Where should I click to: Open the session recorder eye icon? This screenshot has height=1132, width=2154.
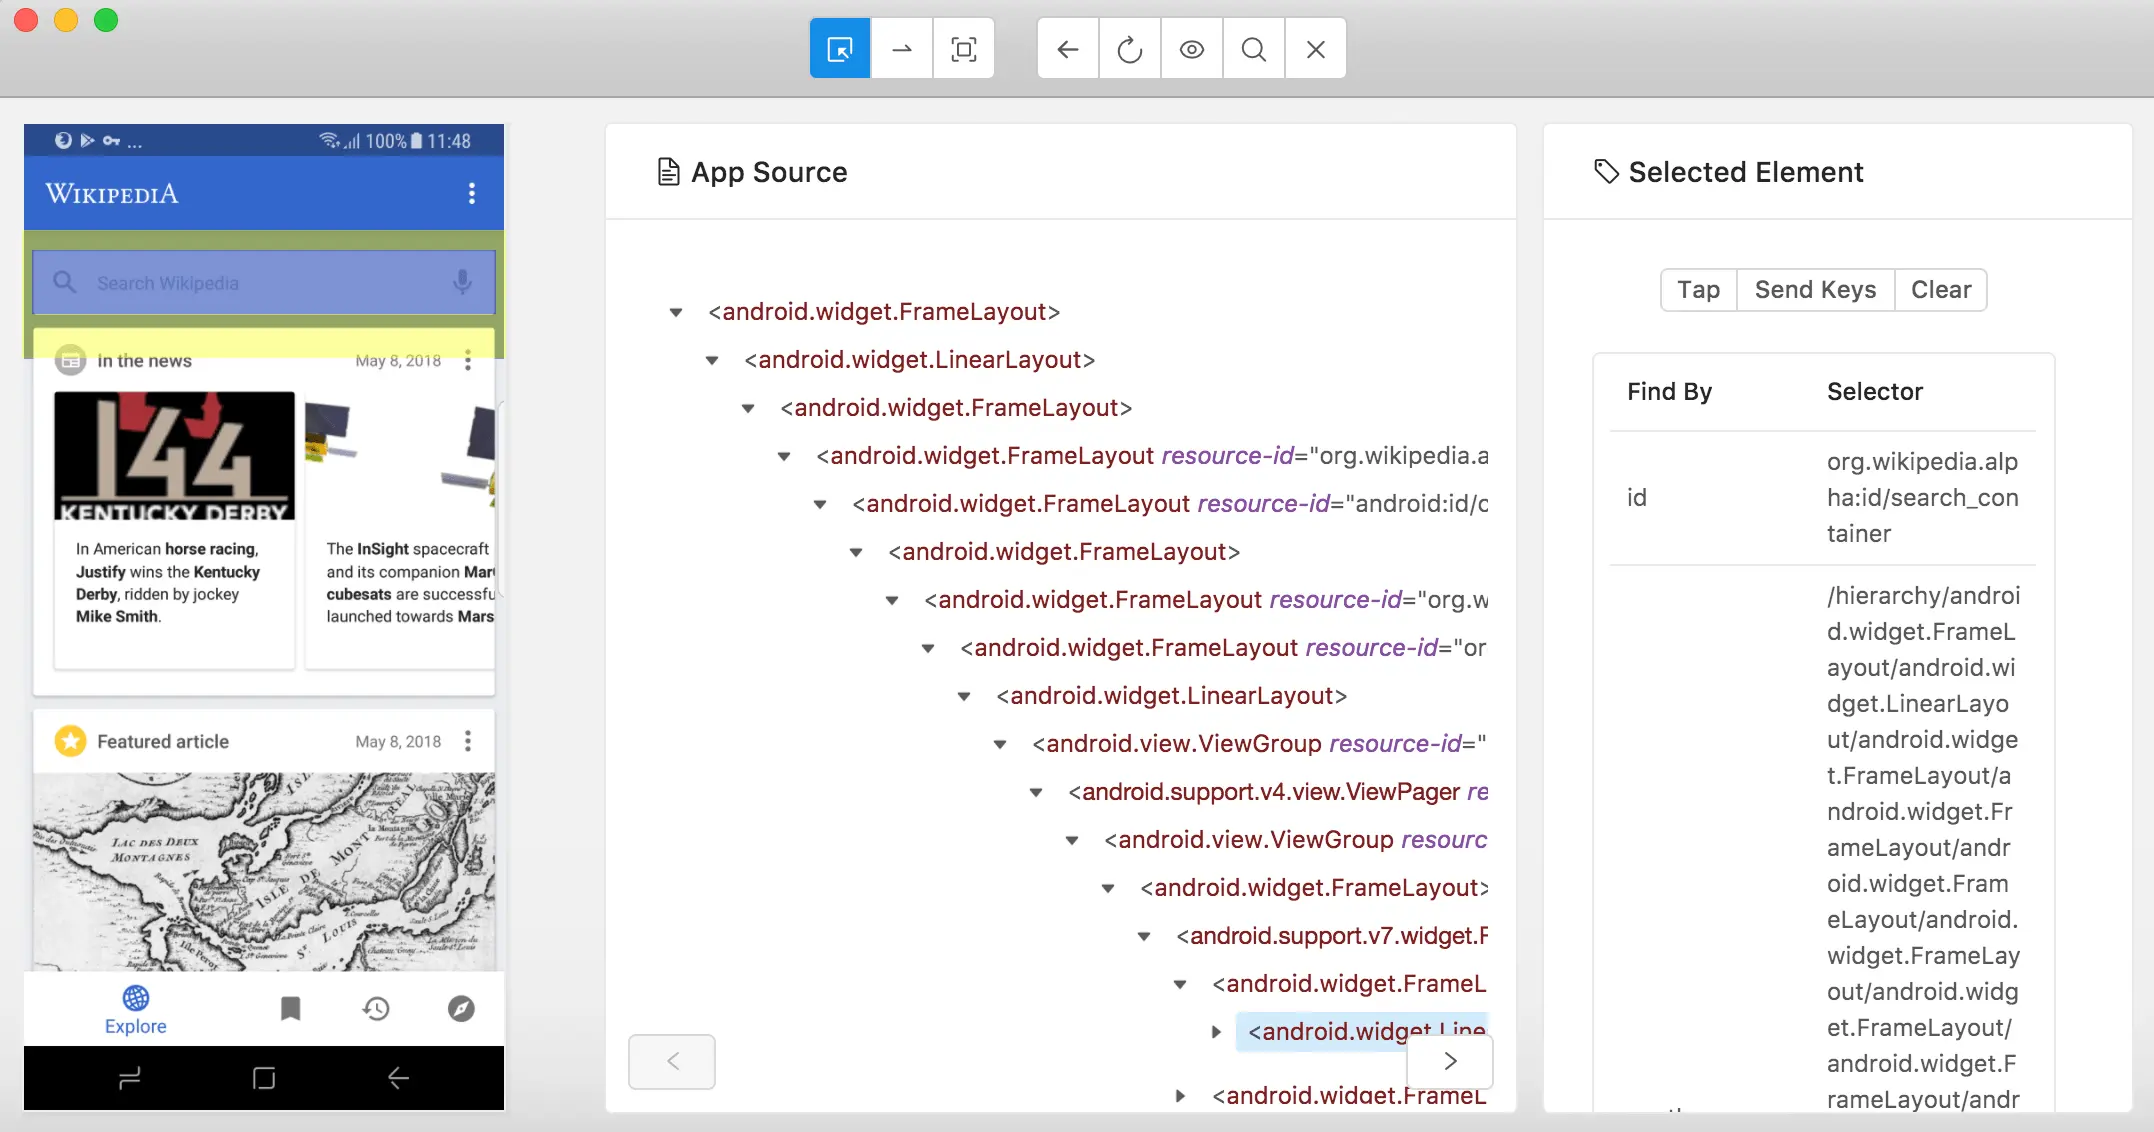coord(1191,48)
